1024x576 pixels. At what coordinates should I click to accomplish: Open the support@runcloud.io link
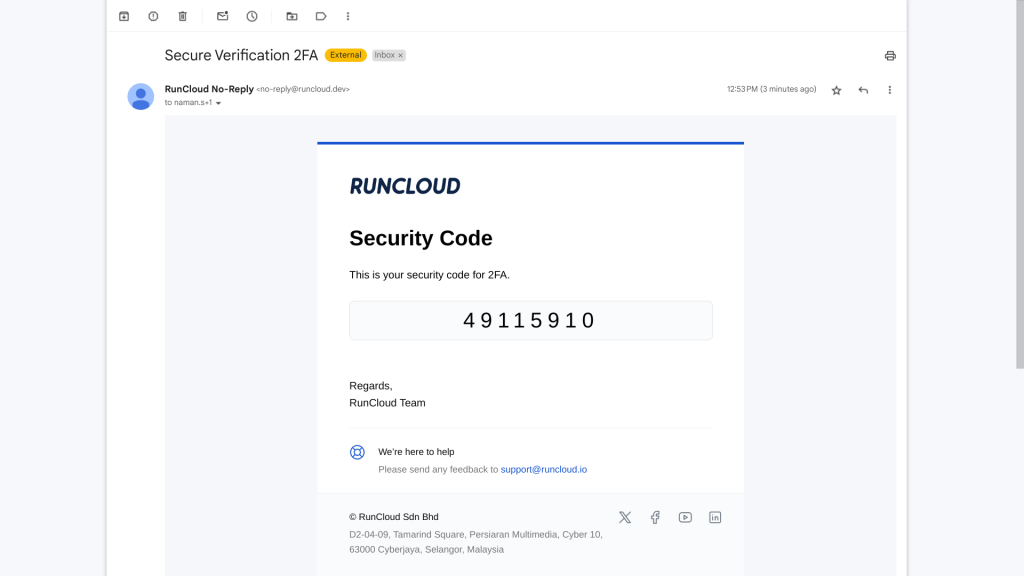click(543, 470)
